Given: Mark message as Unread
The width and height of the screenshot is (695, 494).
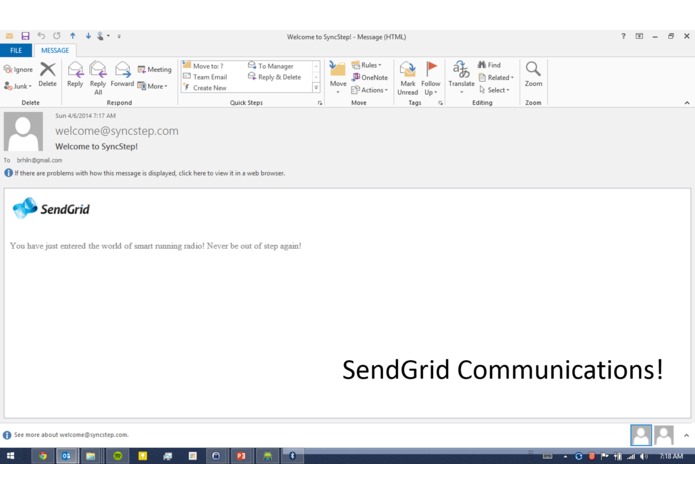Looking at the screenshot, I should click(x=408, y=78).
